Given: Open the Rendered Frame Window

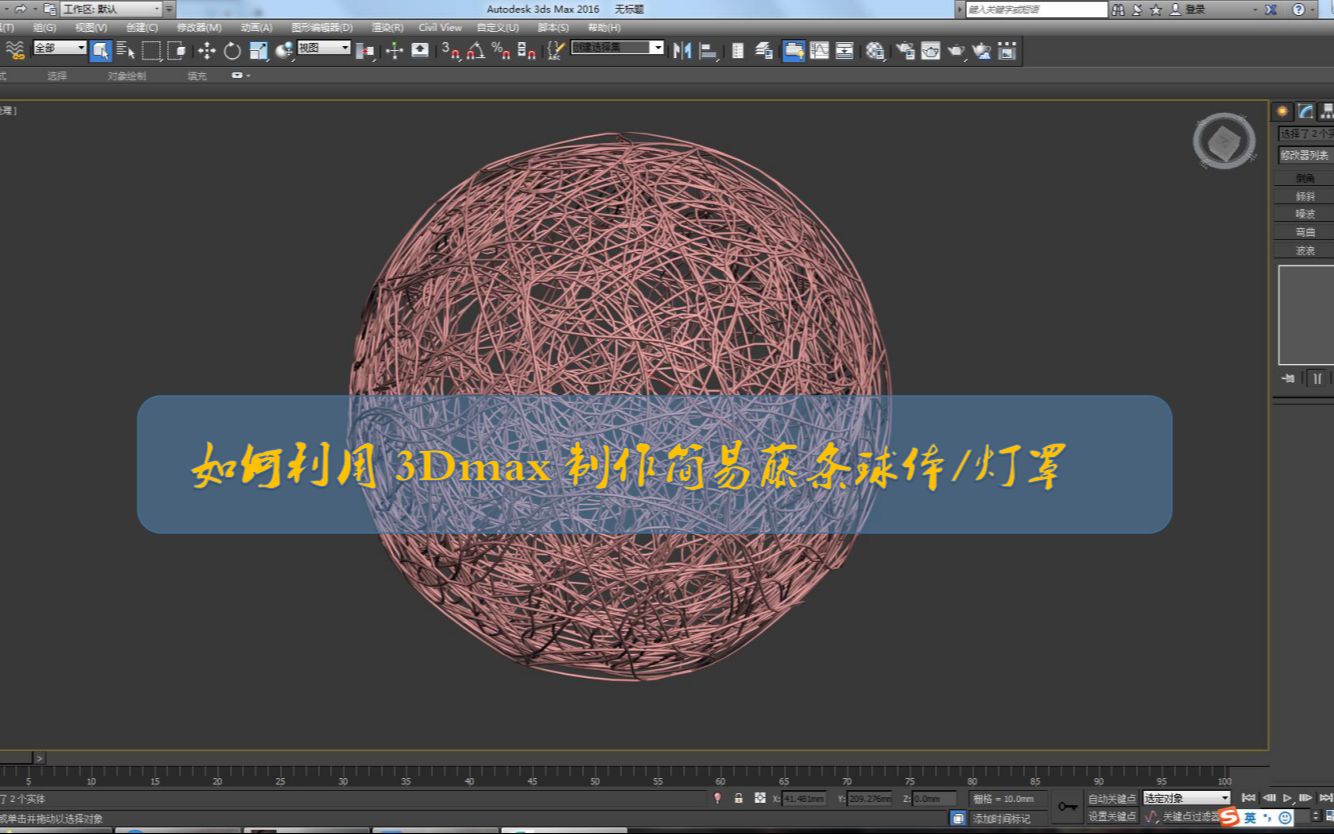Looking at the screenshot, I should (931, 51).
